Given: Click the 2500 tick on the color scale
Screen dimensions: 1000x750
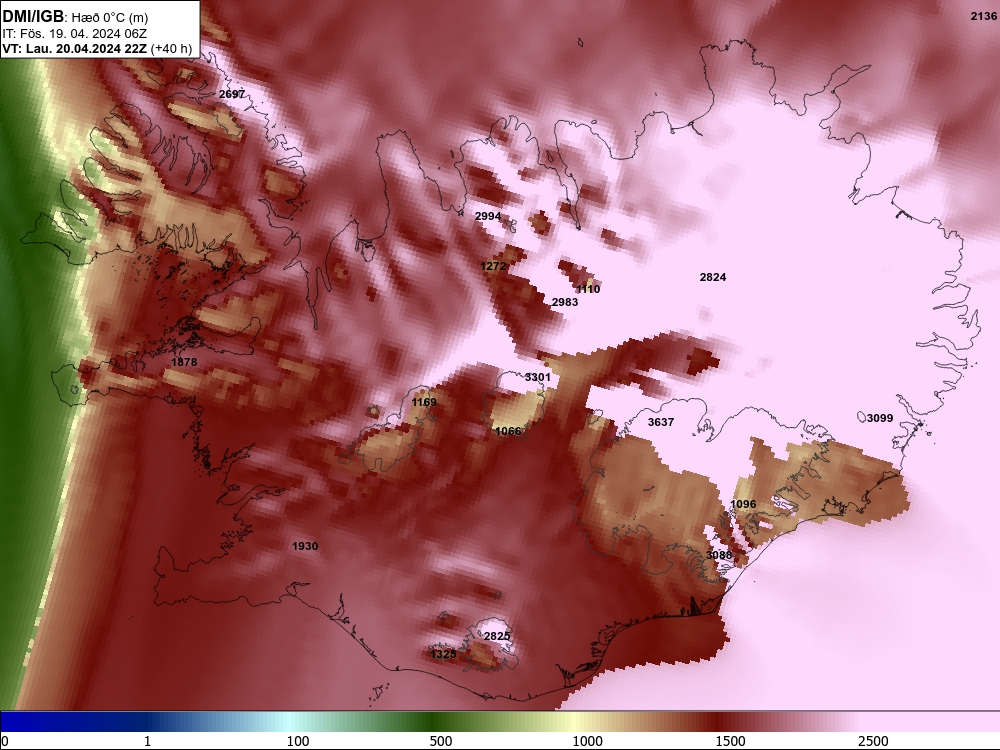Looking at the screenshot, I should click(873, 741).
